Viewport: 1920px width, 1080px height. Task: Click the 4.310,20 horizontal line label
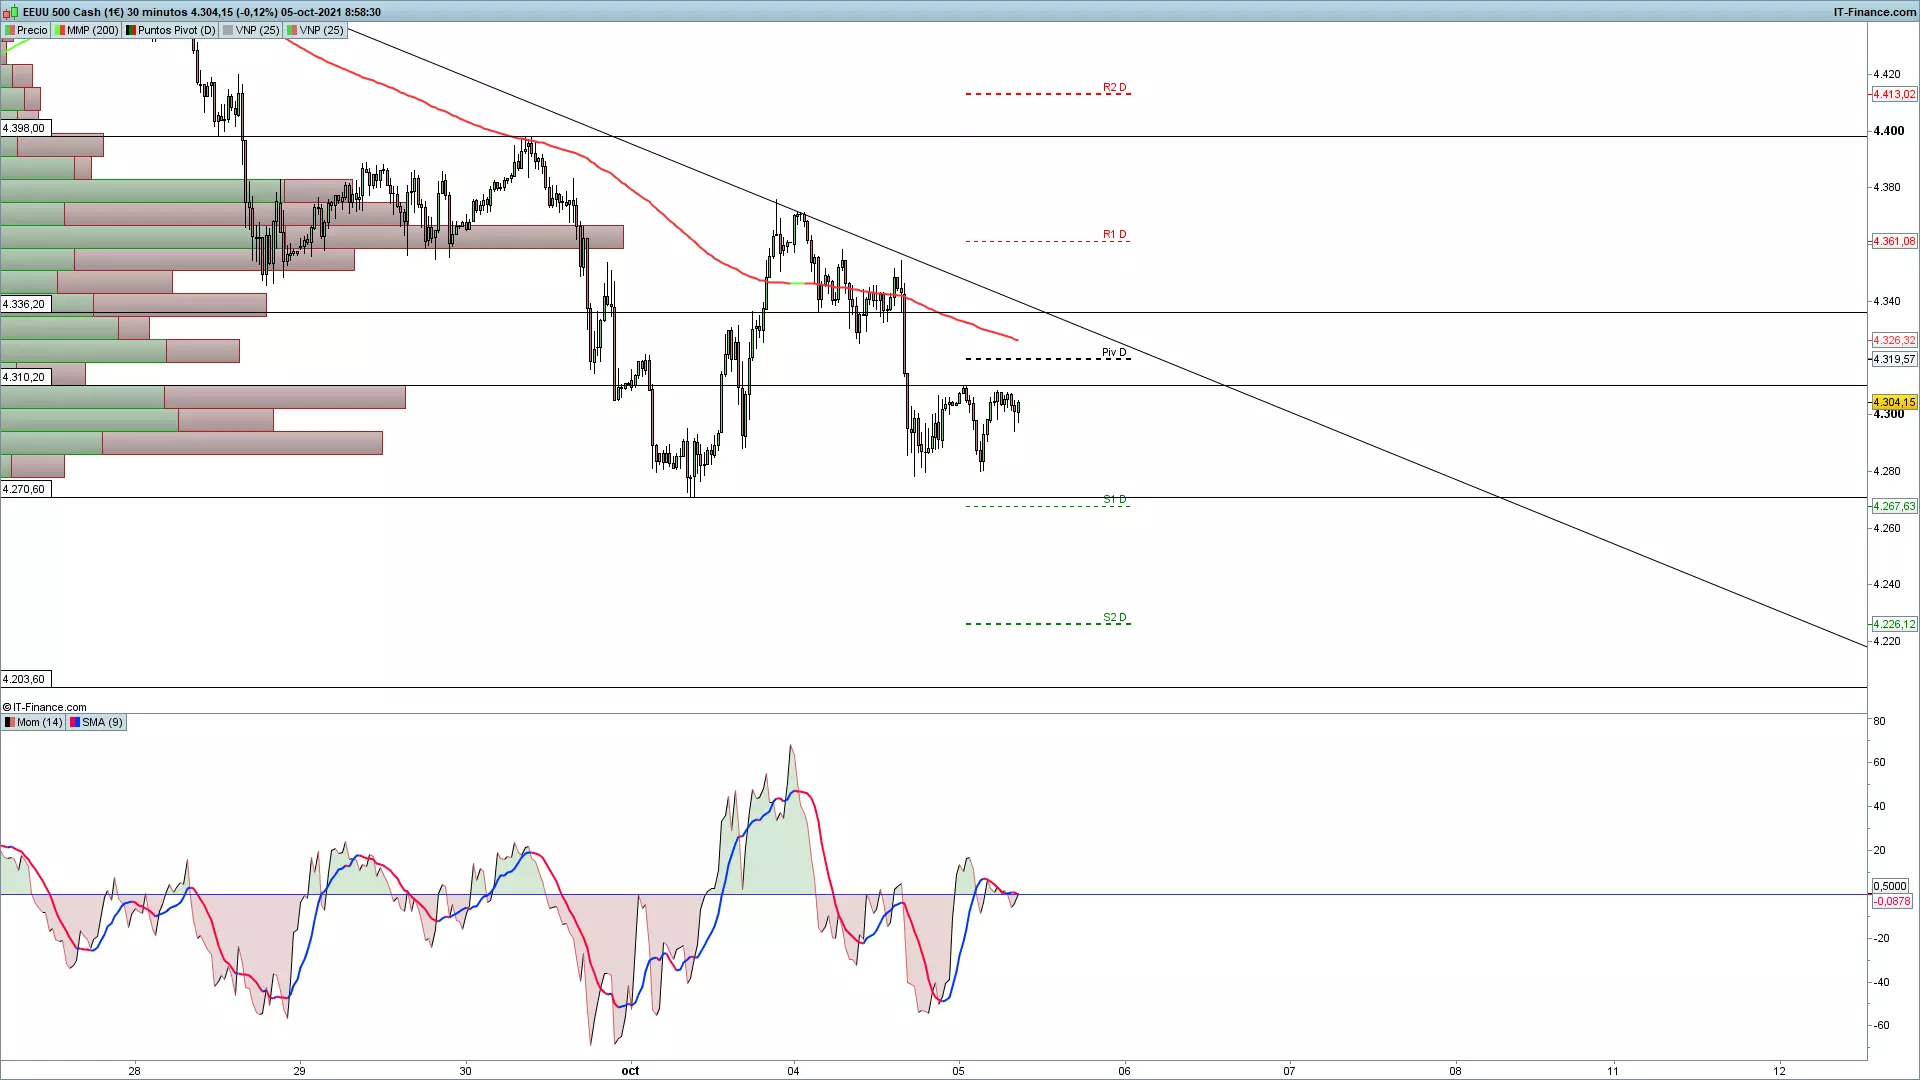point(24,377)
